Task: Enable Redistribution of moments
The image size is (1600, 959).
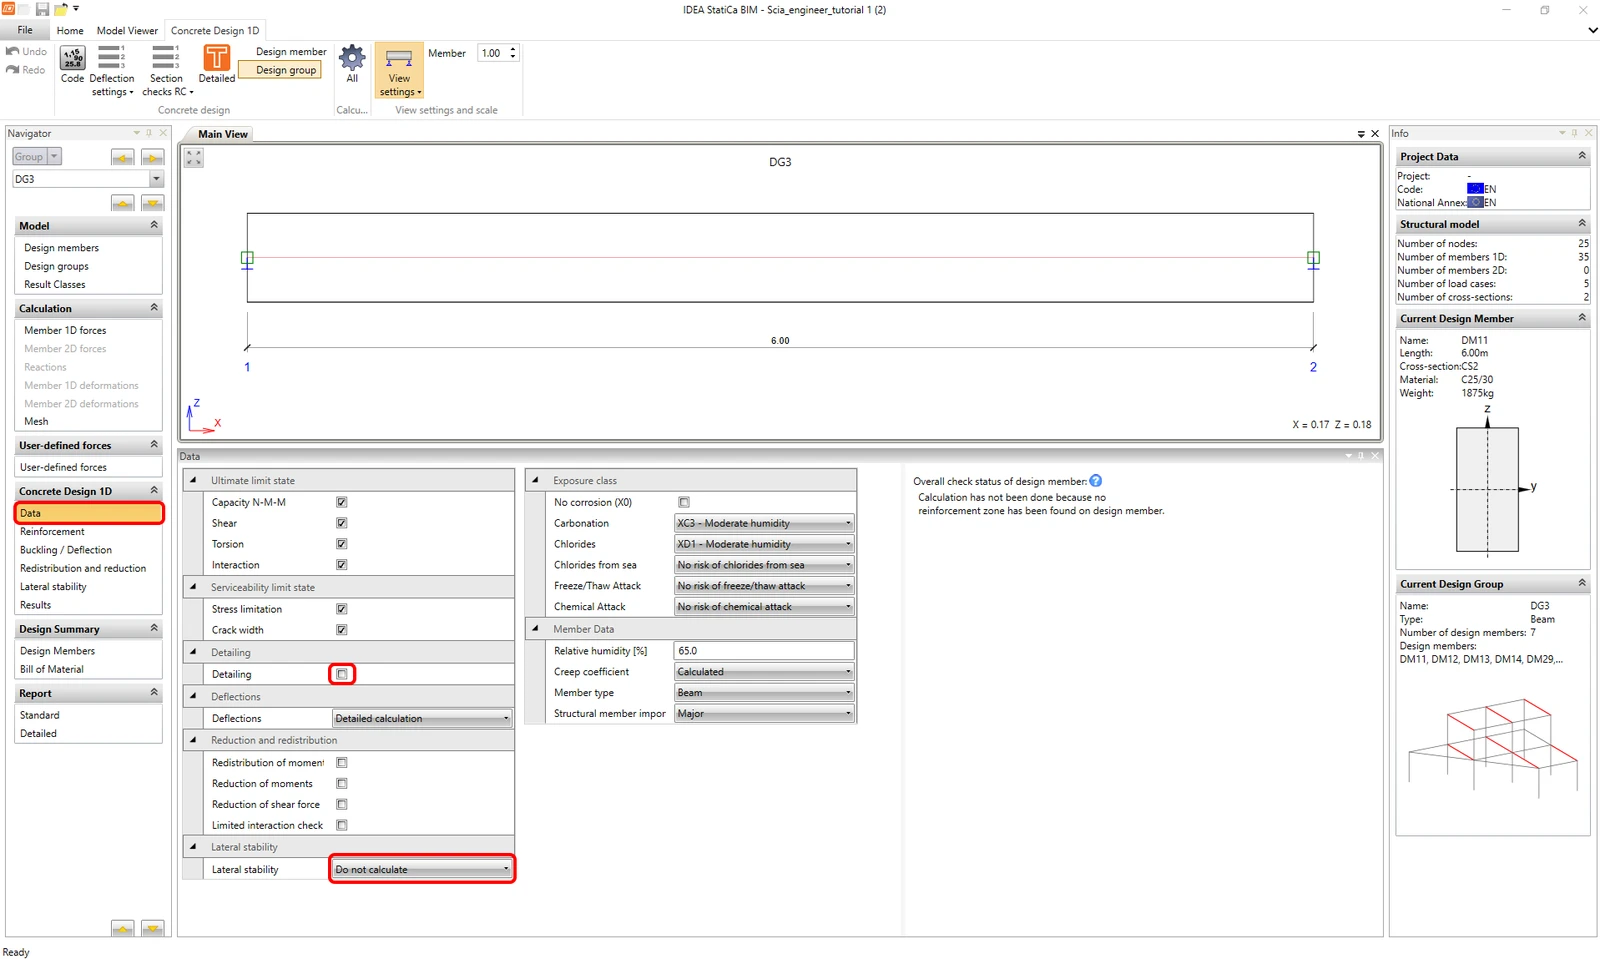Action: [x=342, y=763]
